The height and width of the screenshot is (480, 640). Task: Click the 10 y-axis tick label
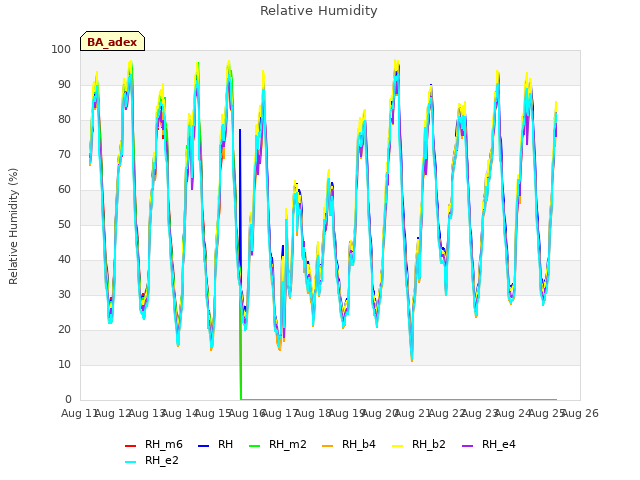(x=64, y=364)
